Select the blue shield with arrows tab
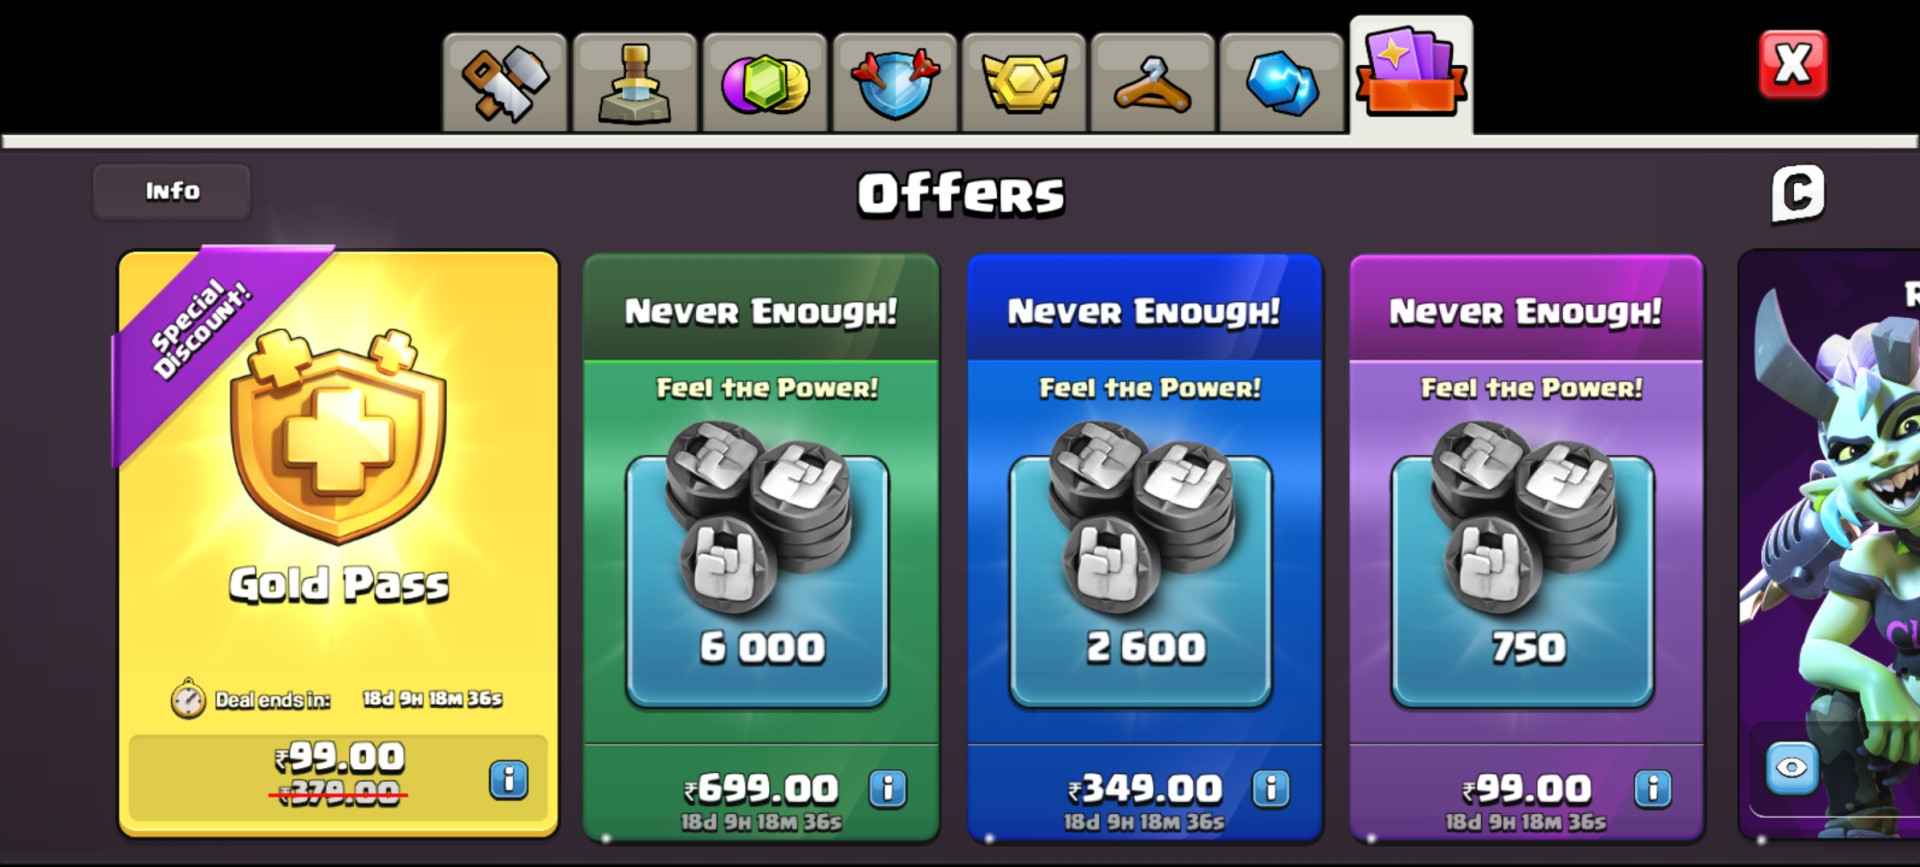1920x867 pixels. 895,82
